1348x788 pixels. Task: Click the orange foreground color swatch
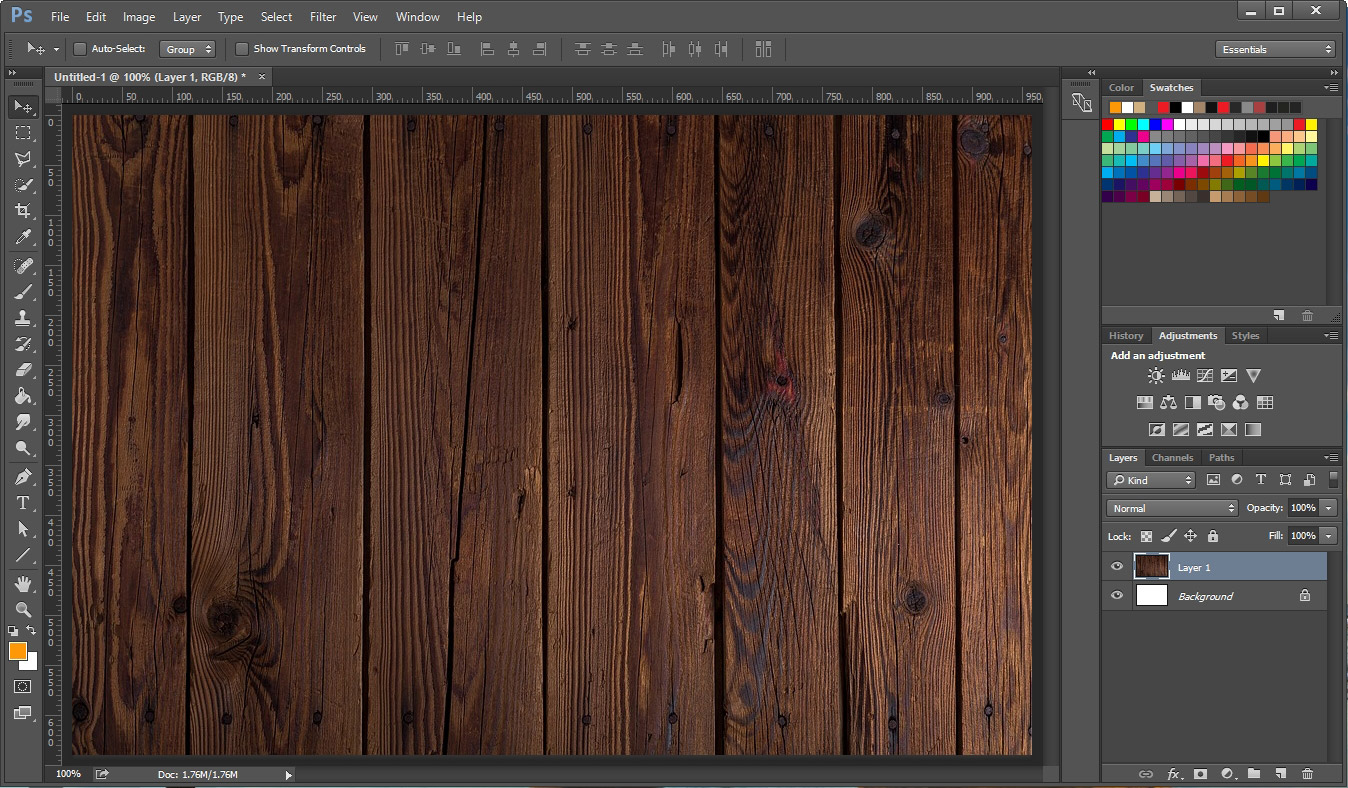(17, 651)
